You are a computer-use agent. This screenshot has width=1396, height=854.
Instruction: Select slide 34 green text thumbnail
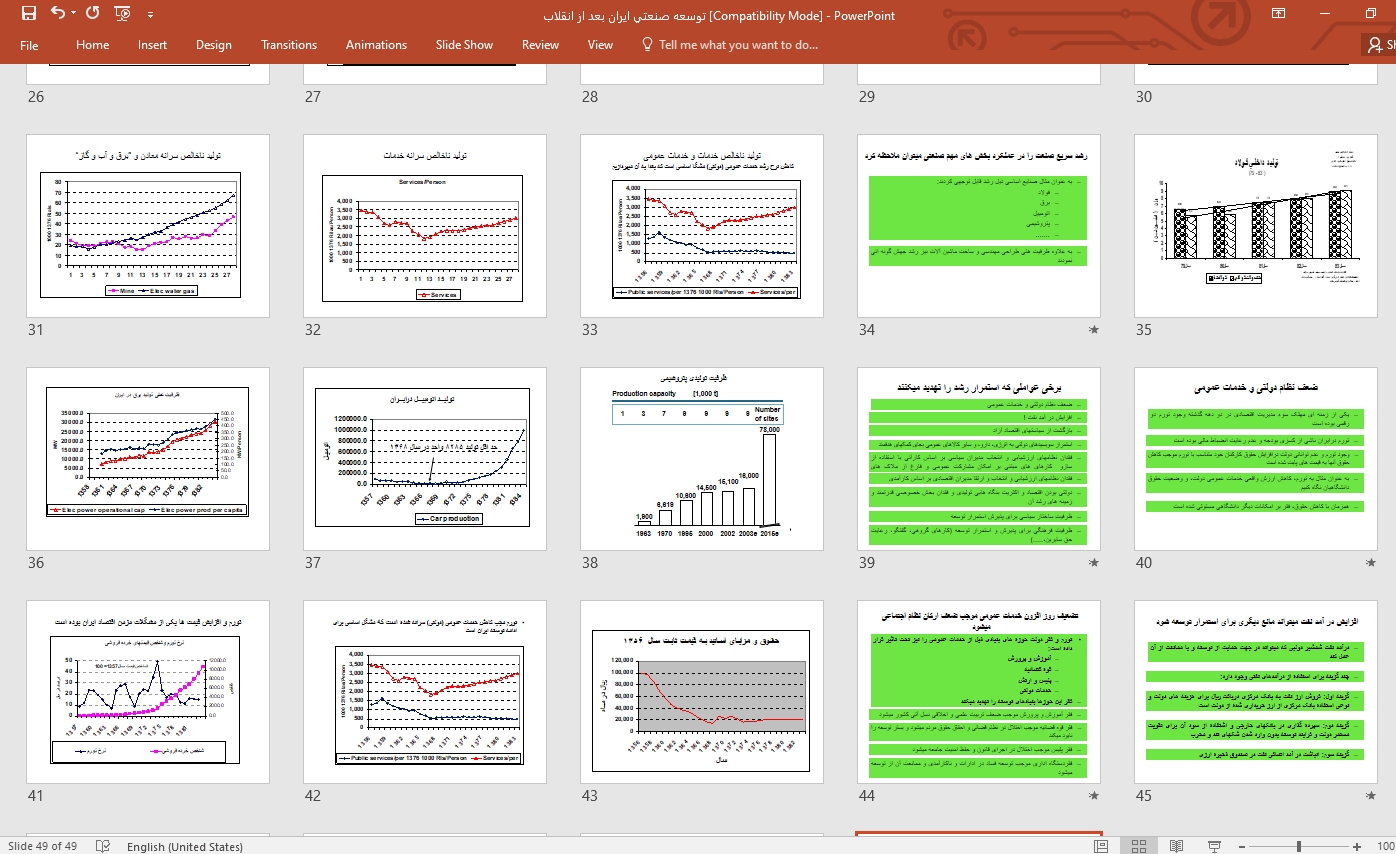click(979, 226)
